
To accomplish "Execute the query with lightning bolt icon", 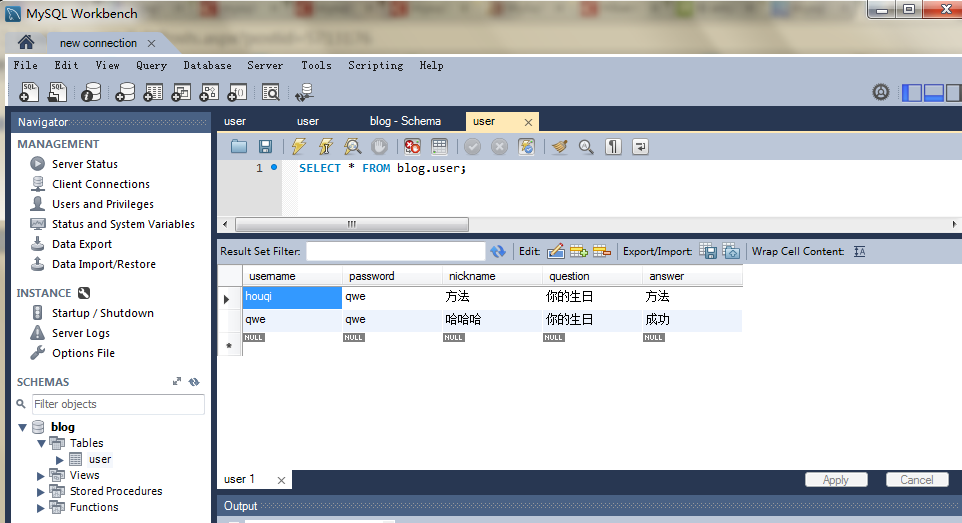I will [299, 146].
